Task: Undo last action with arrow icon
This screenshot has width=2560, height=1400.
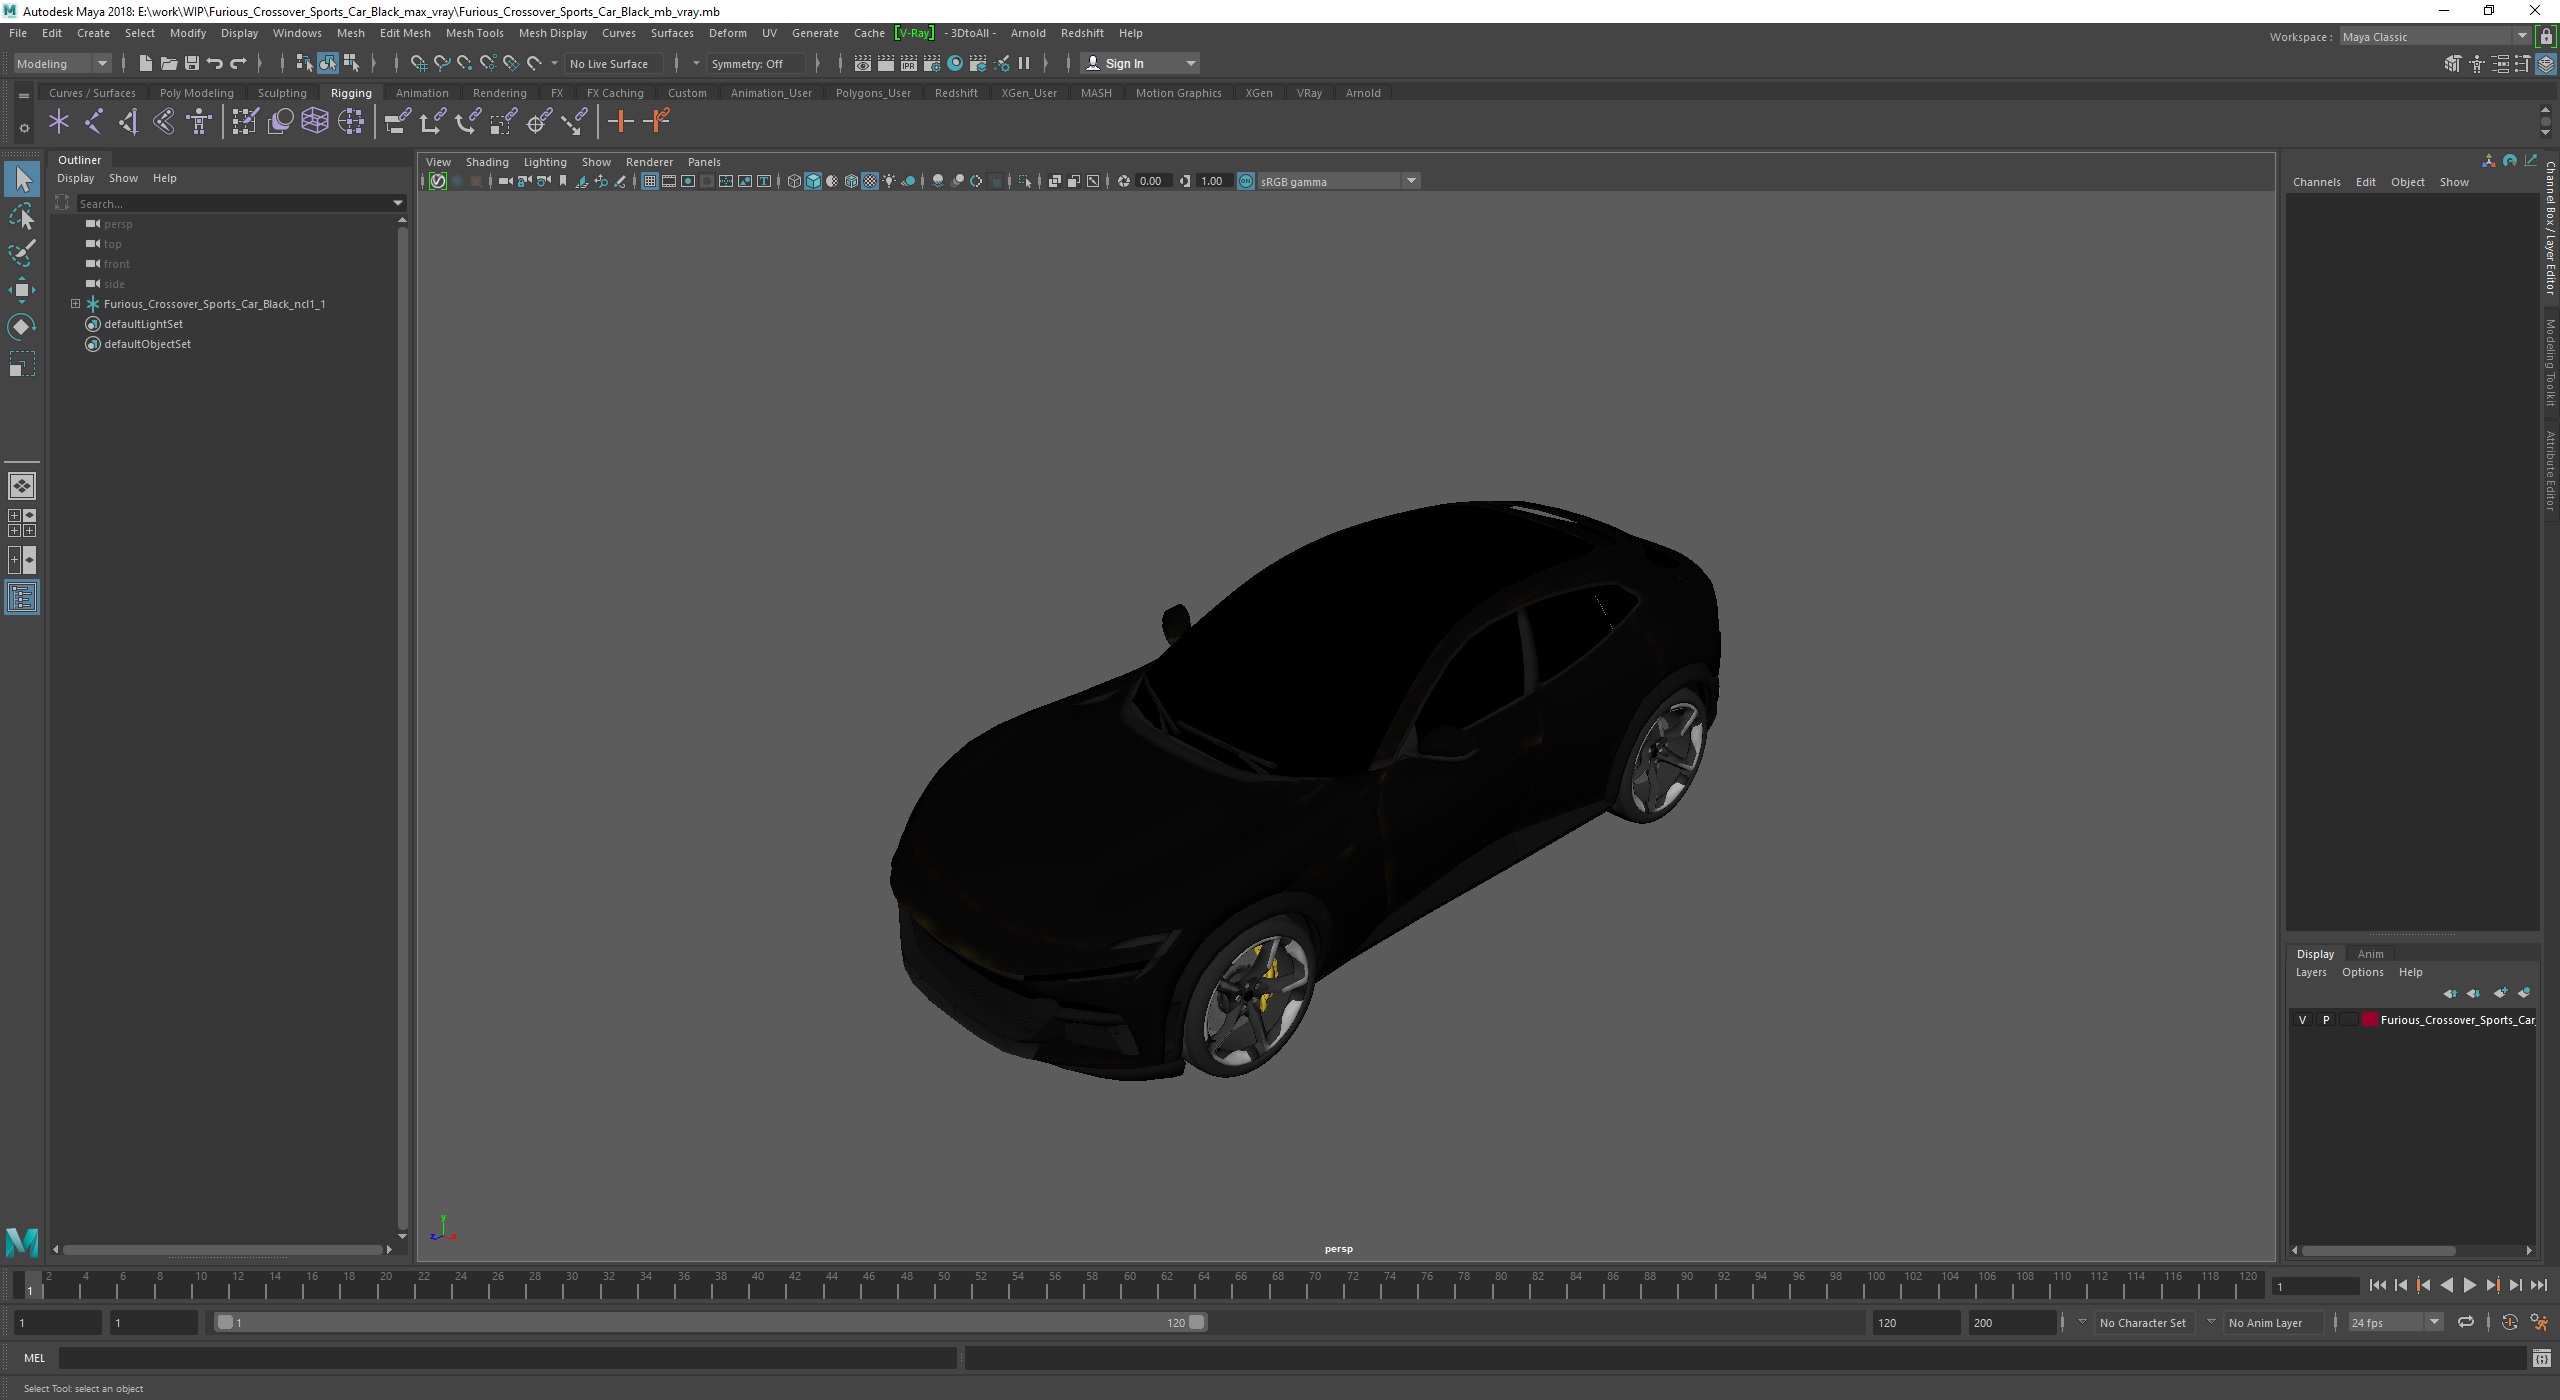Action: click(214, 63)
